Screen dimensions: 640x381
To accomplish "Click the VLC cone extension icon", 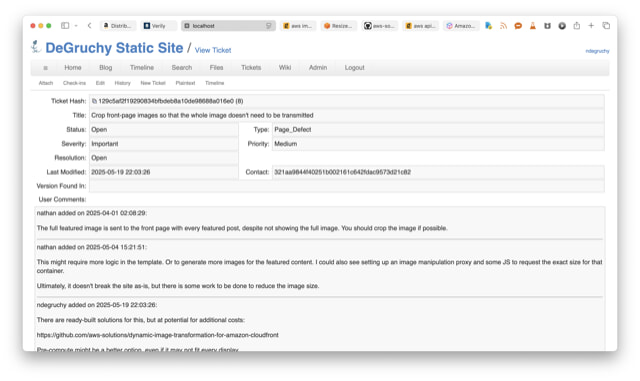I will (533, 26).
